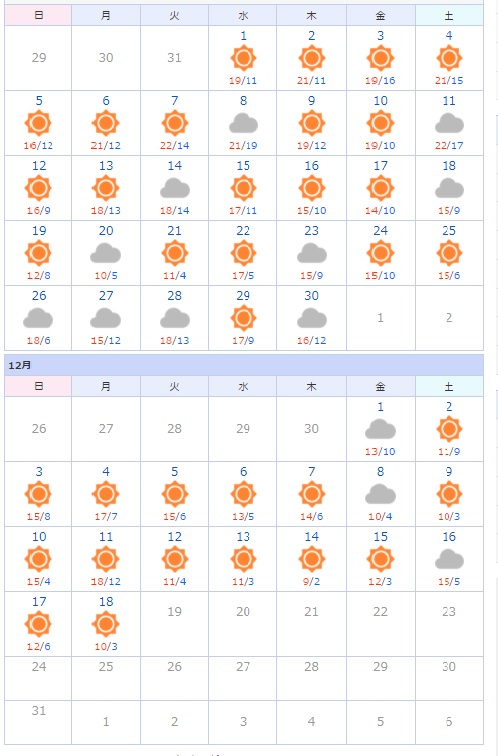Click the greyed date 29 in late October
498x756 pixels.
pyautogui.click(x=39, y=58)
